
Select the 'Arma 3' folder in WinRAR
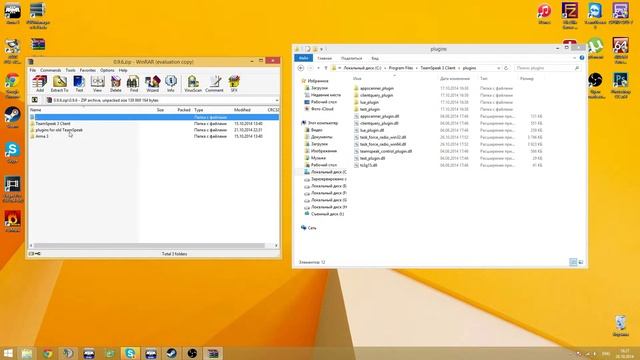42,136
